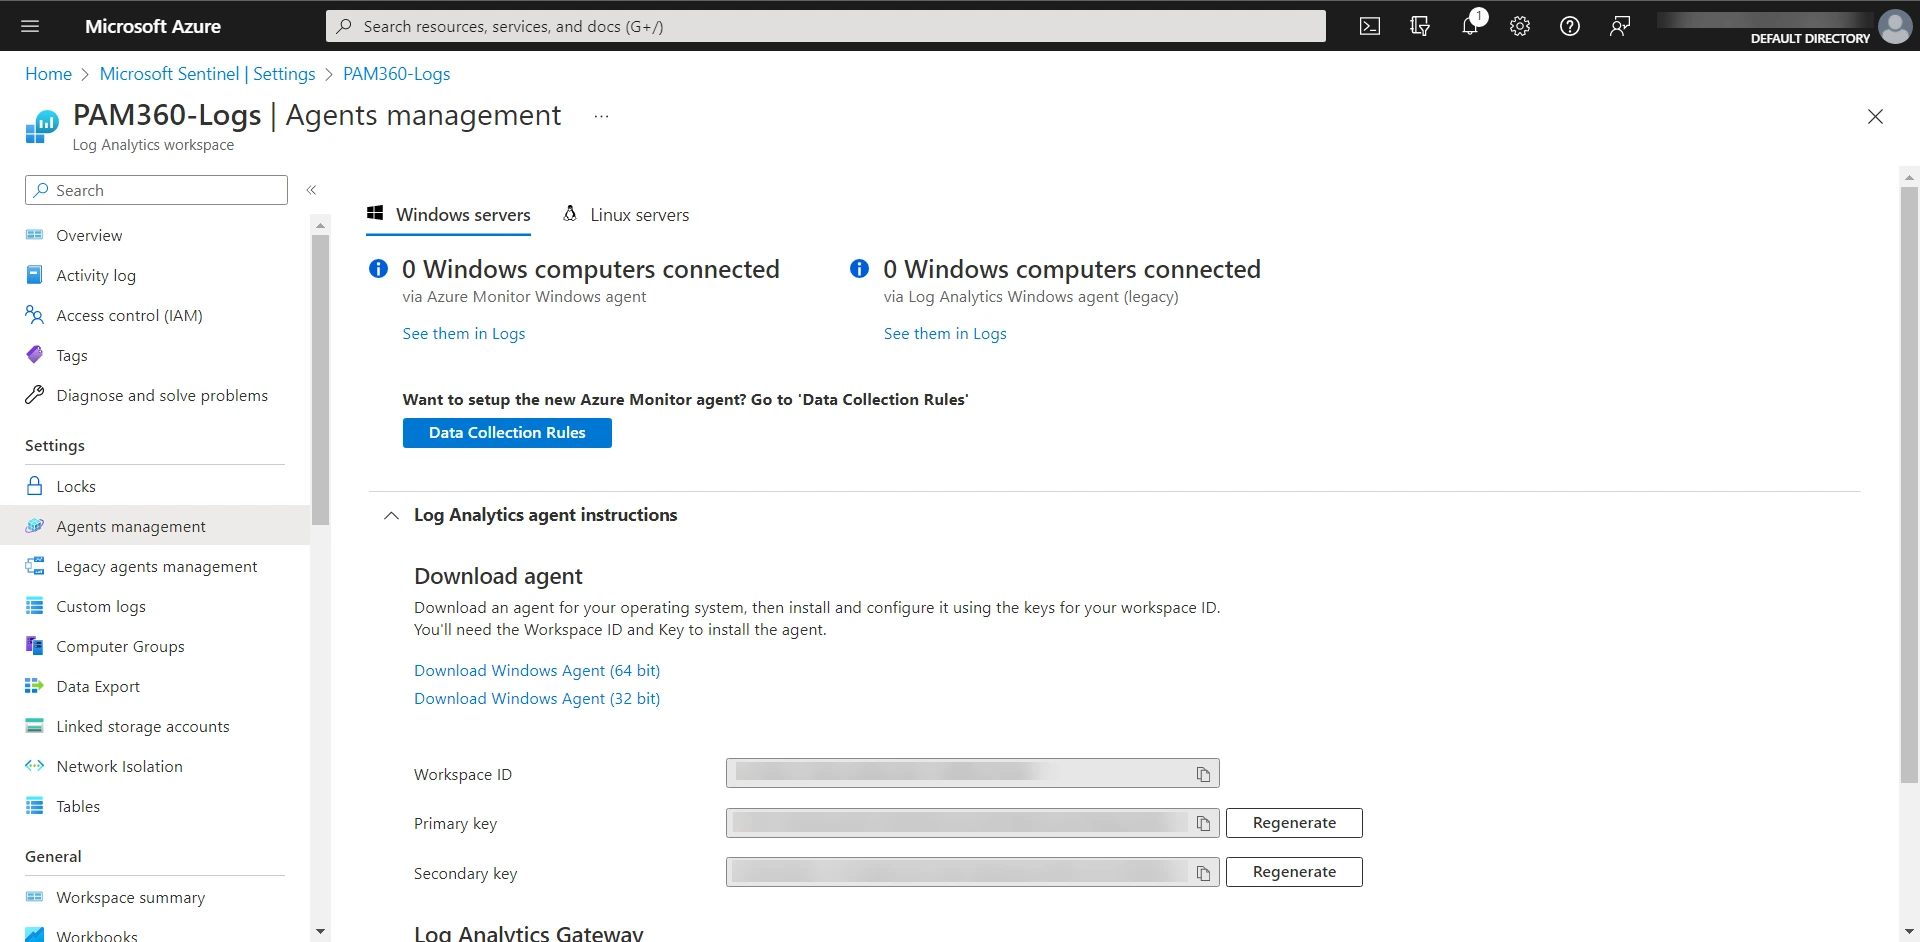Open the feedback icon in header
This screenshot has height=942, width=1920.
pos(1620,26)
